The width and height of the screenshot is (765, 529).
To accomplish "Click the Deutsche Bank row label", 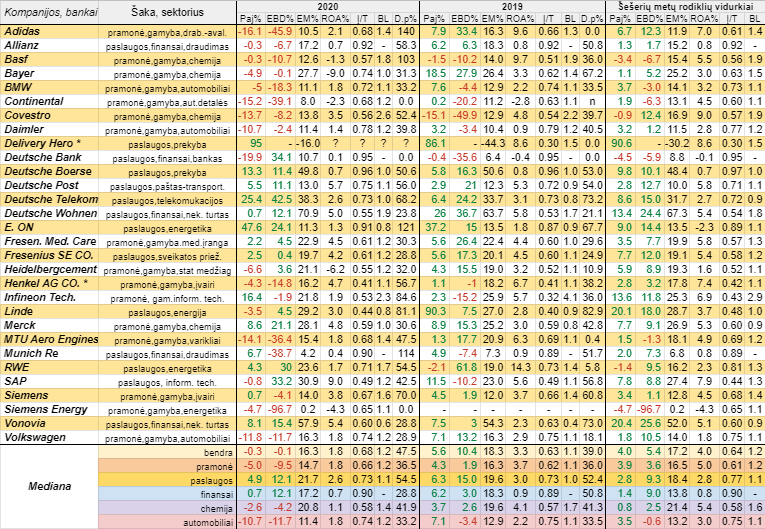I will pos(50,158).
